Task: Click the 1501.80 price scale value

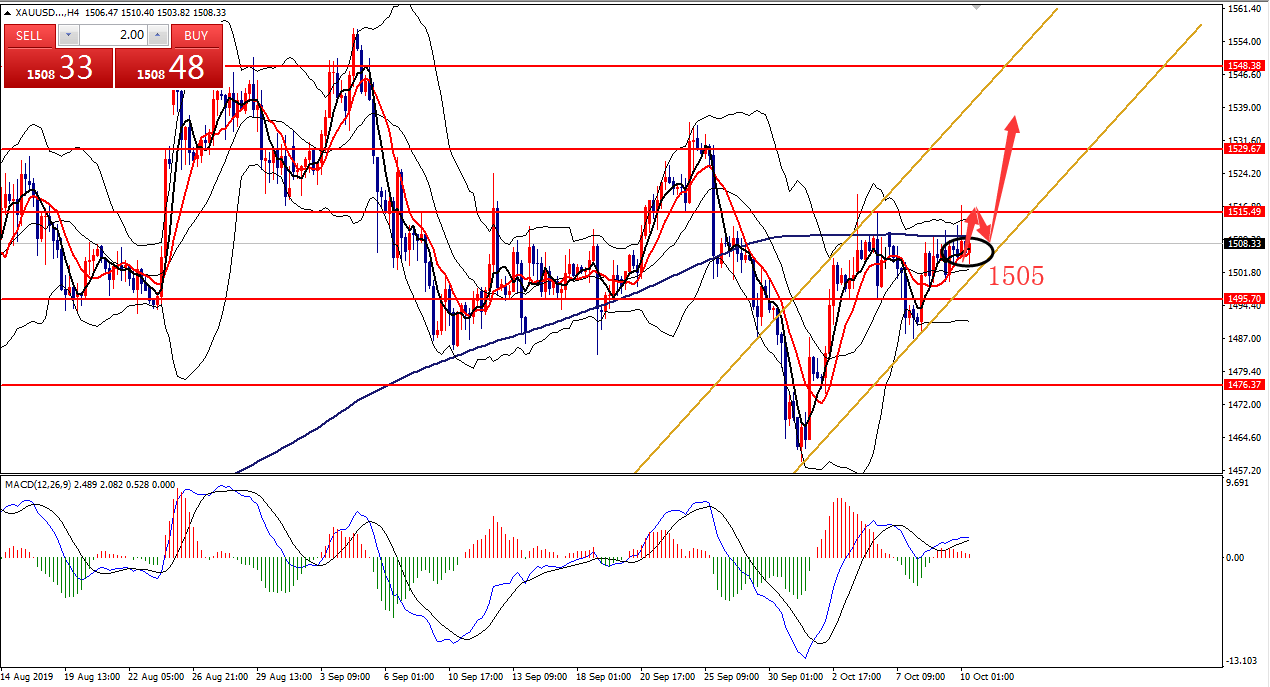Action: (x=1245, y=272)
